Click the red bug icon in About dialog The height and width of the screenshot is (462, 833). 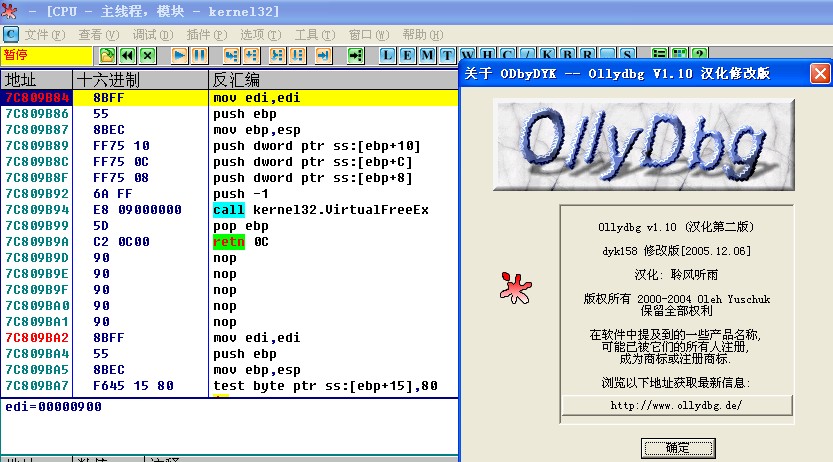pyautogui.click(x=515, y=288)
